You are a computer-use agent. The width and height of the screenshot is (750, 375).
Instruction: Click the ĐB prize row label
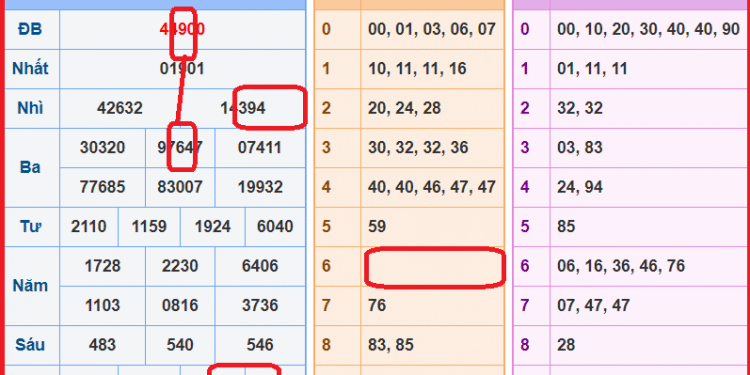pyautogui.click(x=30, y=30)
